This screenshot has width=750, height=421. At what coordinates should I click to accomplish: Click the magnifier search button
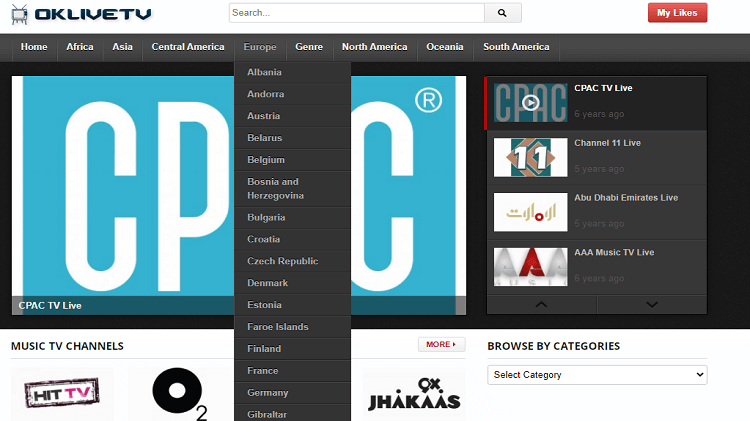pyautogui.click(x=502, y=13)
